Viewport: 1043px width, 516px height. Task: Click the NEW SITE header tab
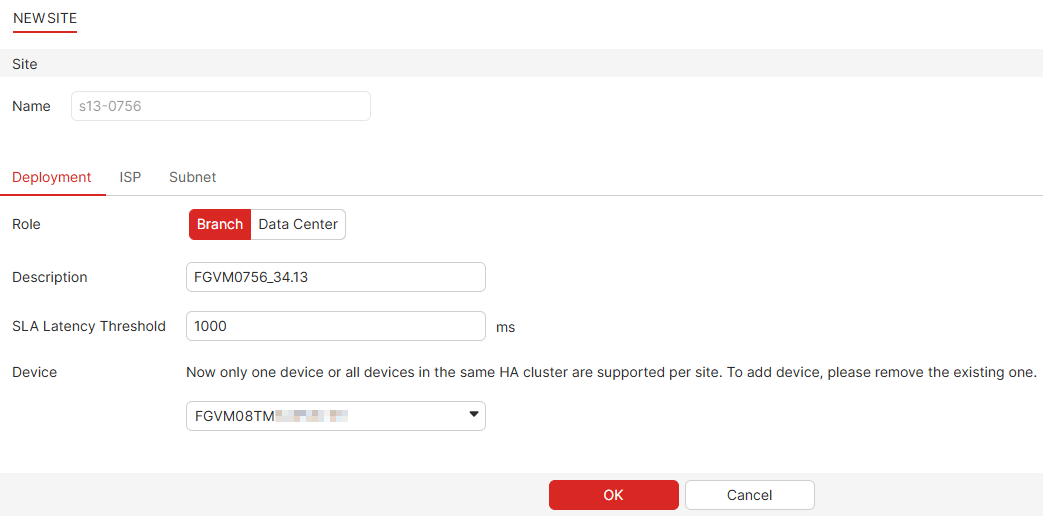point(45,18)
